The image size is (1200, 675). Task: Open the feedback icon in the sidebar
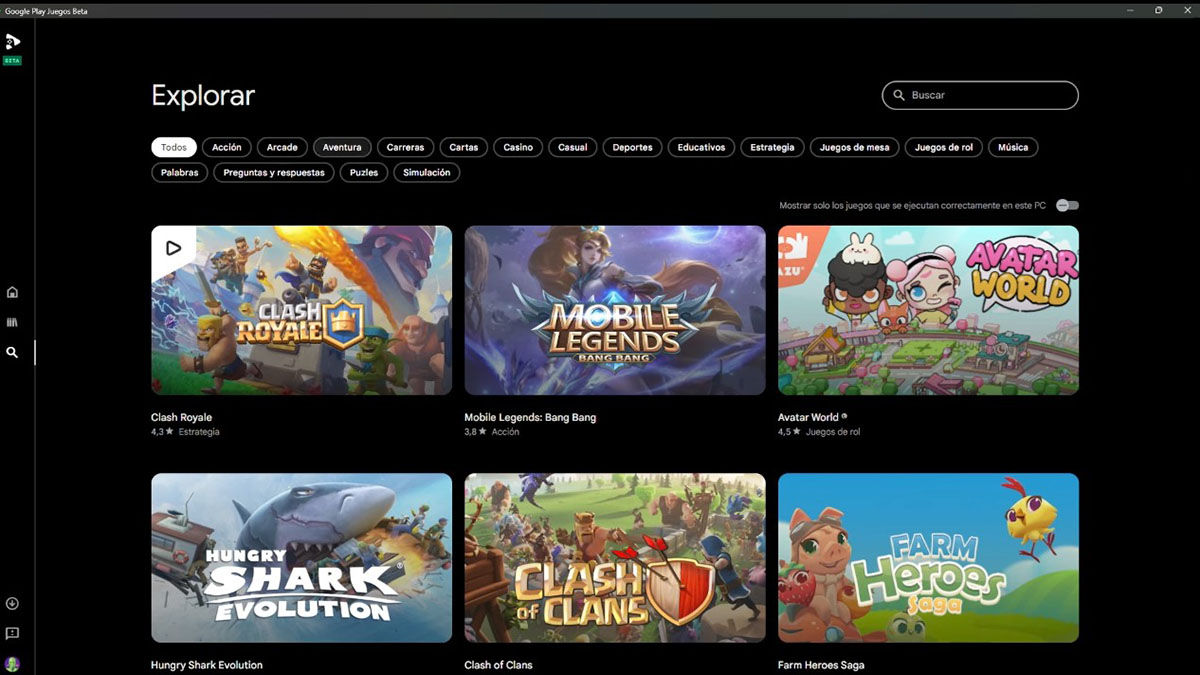pyautogui.click(x=12, y=633)
